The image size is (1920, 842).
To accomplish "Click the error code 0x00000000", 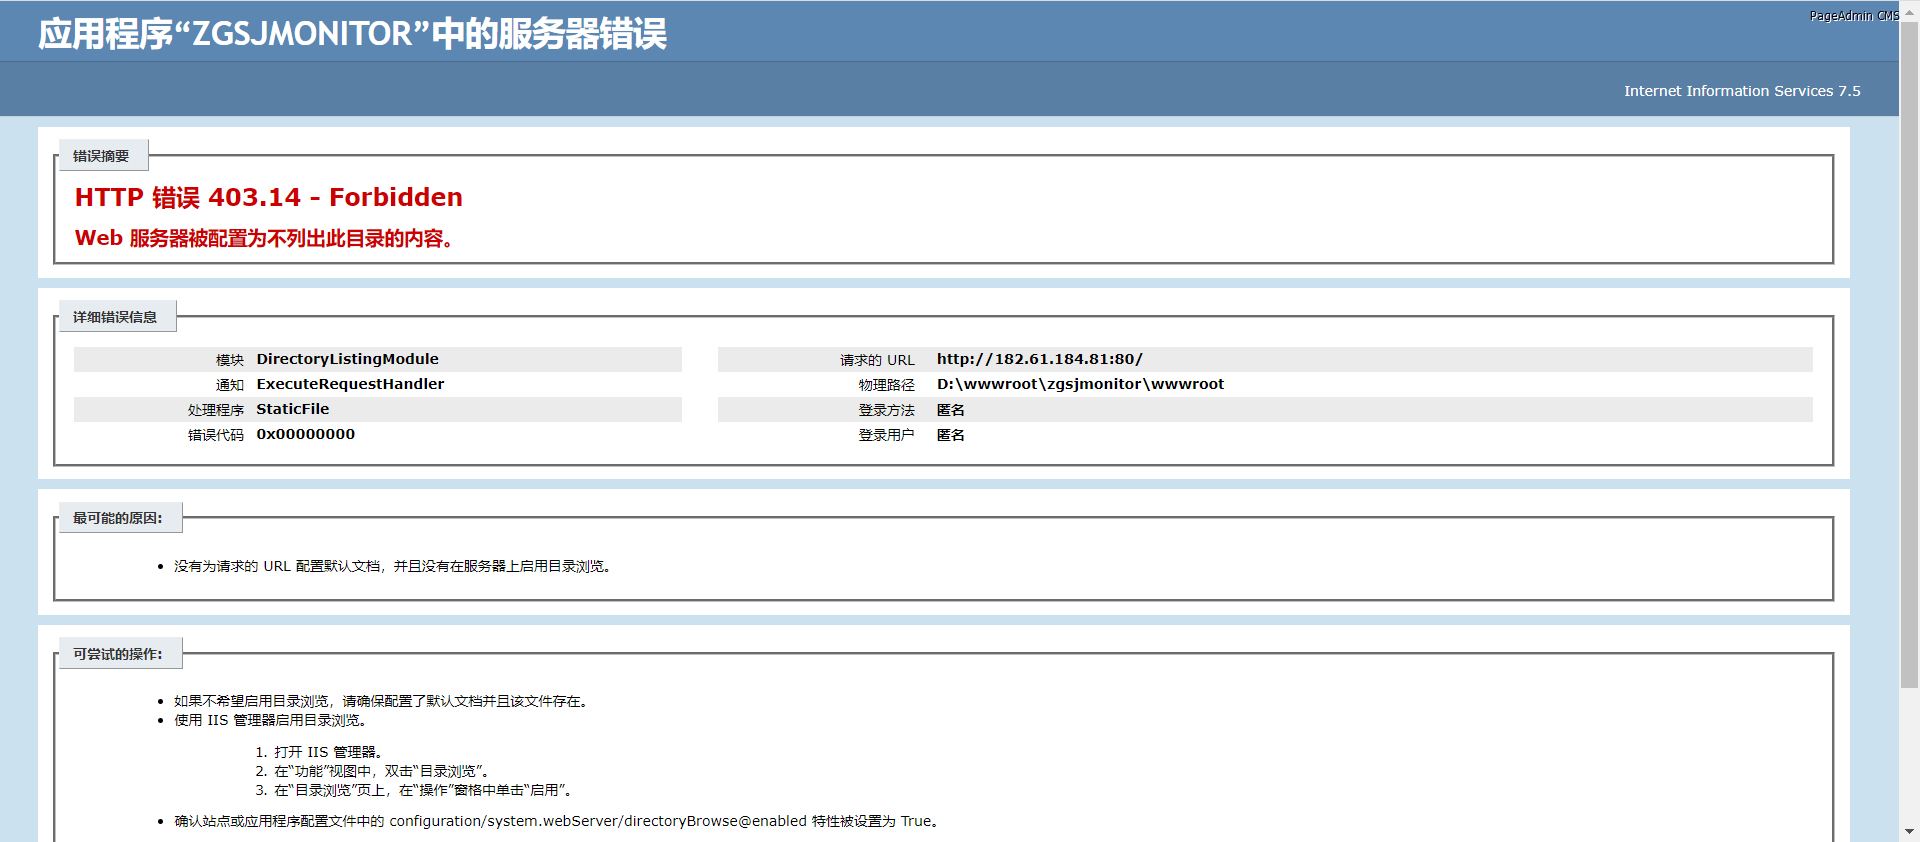I will point(305,434).
